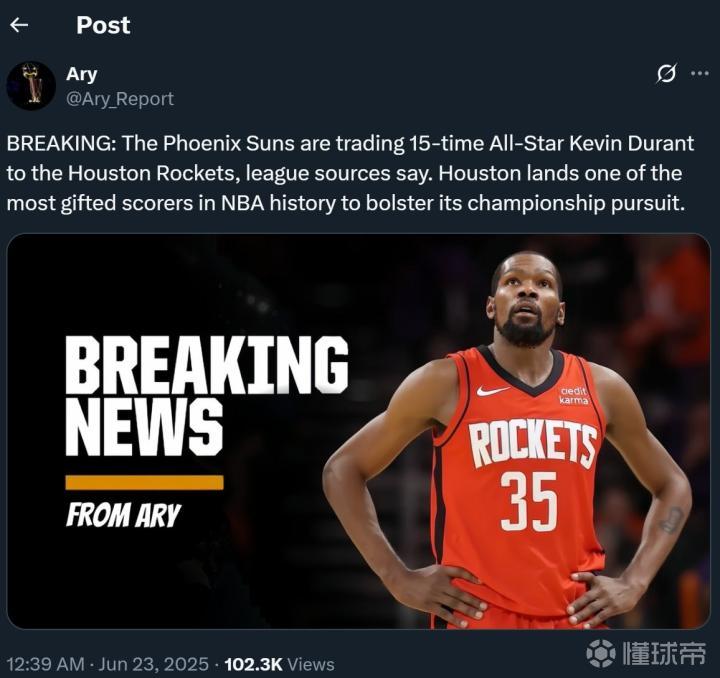Screen dimensions: 720x678
Task: Open the 102.3K Views count
Action: [280, 664]
